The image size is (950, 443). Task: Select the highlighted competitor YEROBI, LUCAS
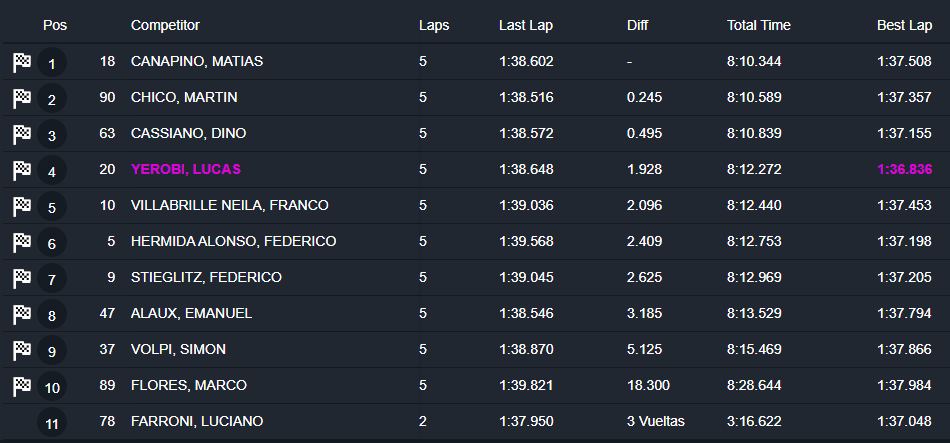pyautogui.click(x=186, y=170)
